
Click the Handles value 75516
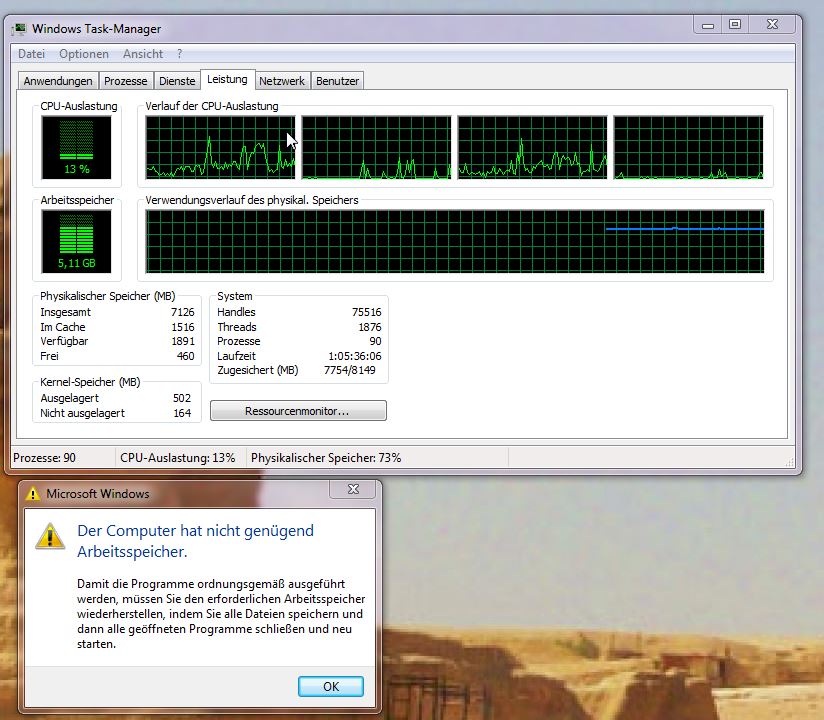367,312
